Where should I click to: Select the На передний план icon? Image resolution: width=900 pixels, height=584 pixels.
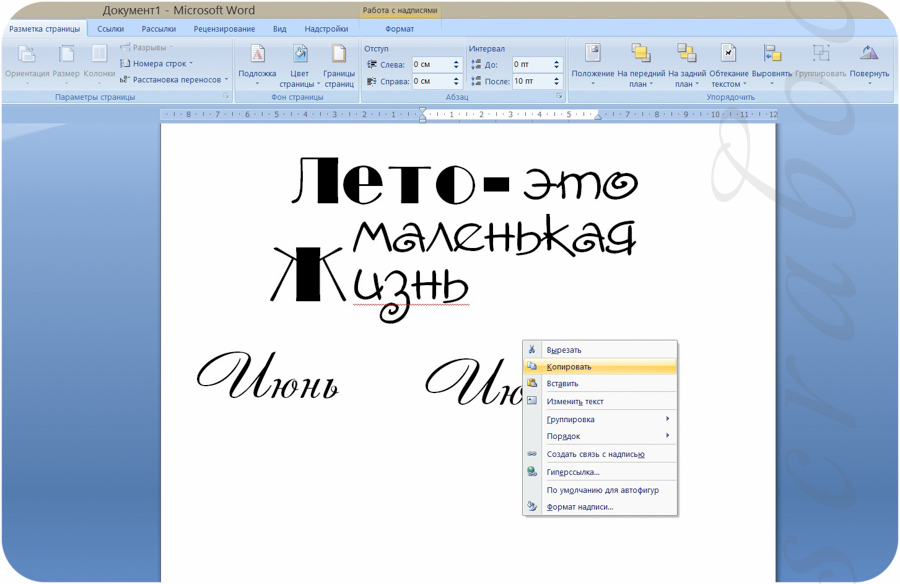pyautogui.click(x=641, y=53)
